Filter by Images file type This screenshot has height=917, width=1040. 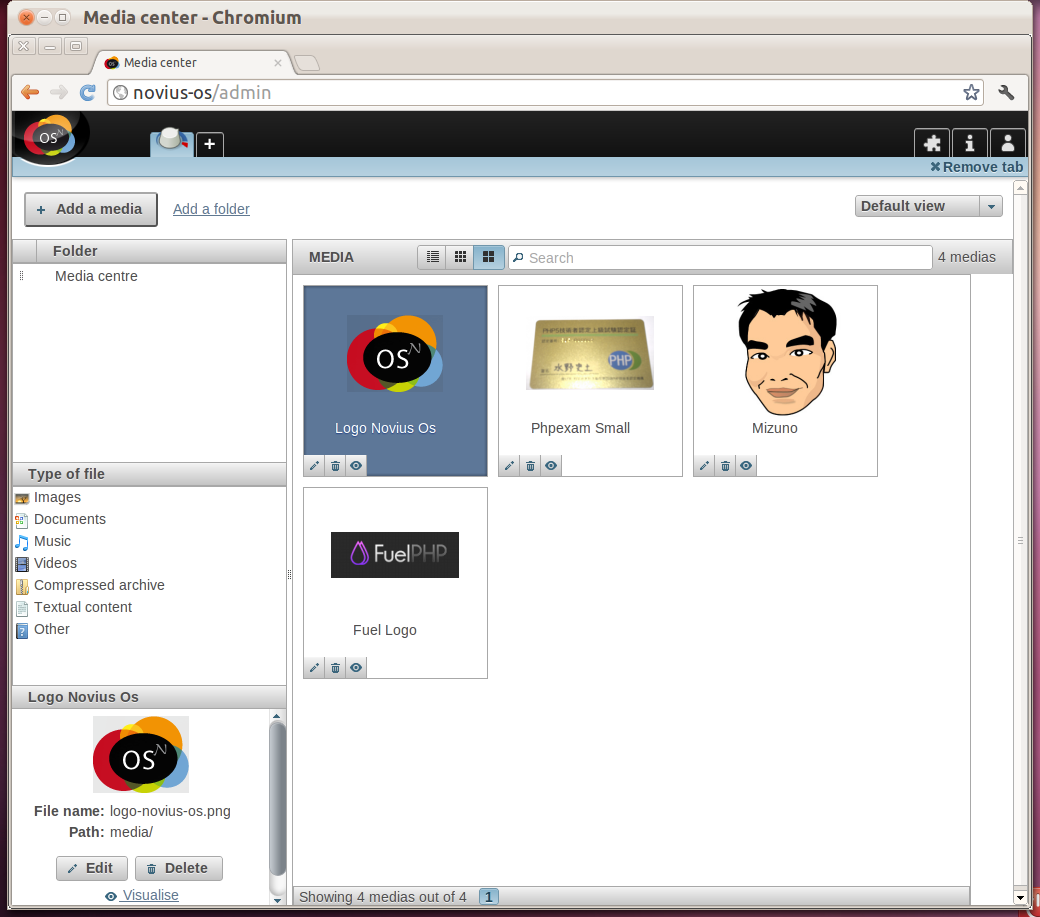click(x=57, y=497)
